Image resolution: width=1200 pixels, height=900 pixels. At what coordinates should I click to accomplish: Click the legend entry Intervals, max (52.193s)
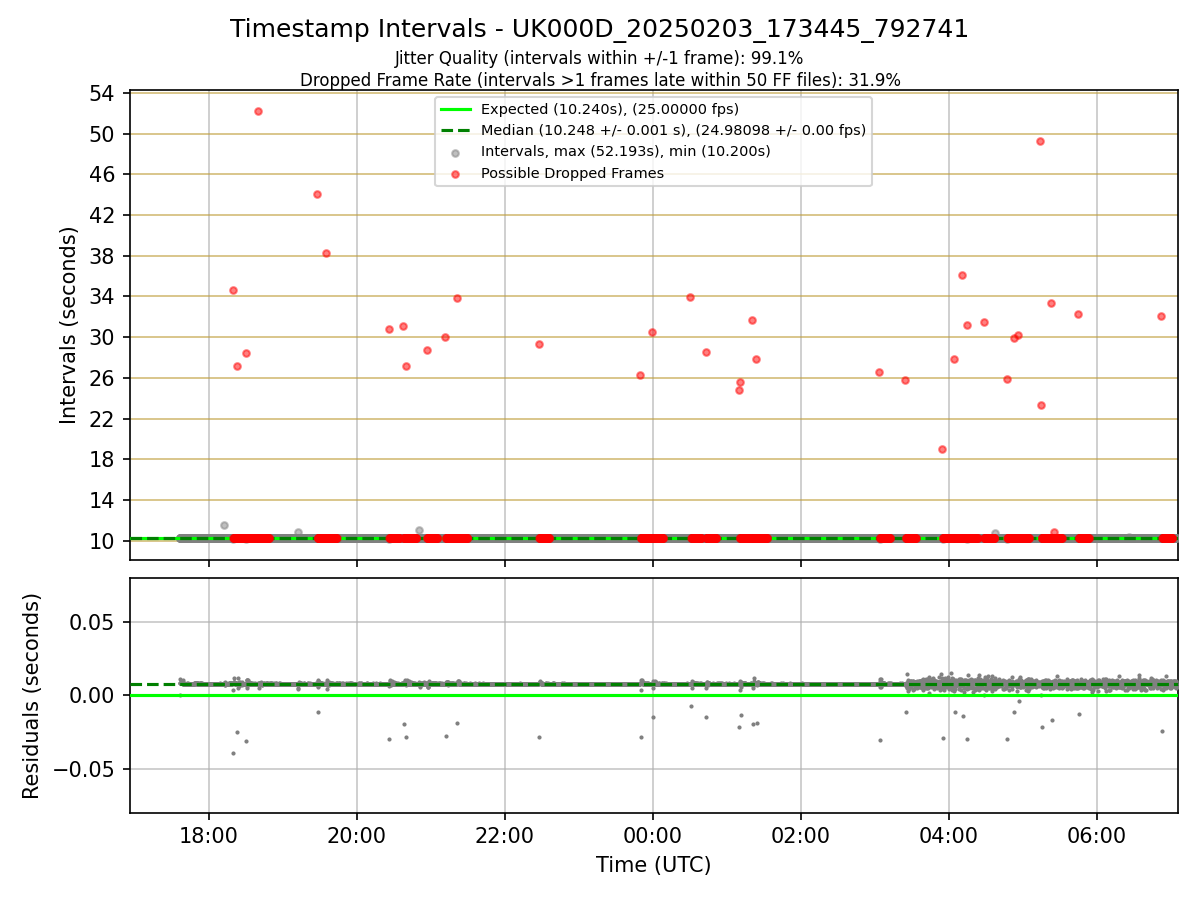626,151
